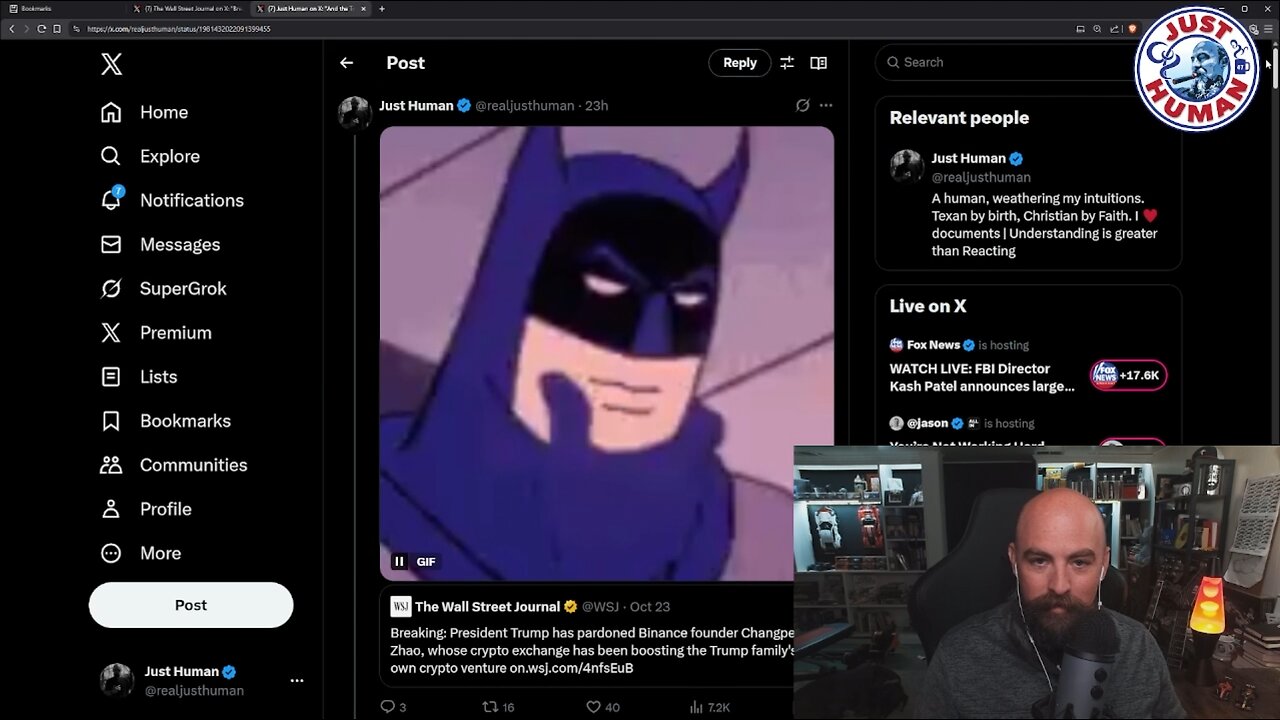Toggle reader view icon in post header
Image resolution: width=1280 pixels, height=720 pixels.
[819, 63]
